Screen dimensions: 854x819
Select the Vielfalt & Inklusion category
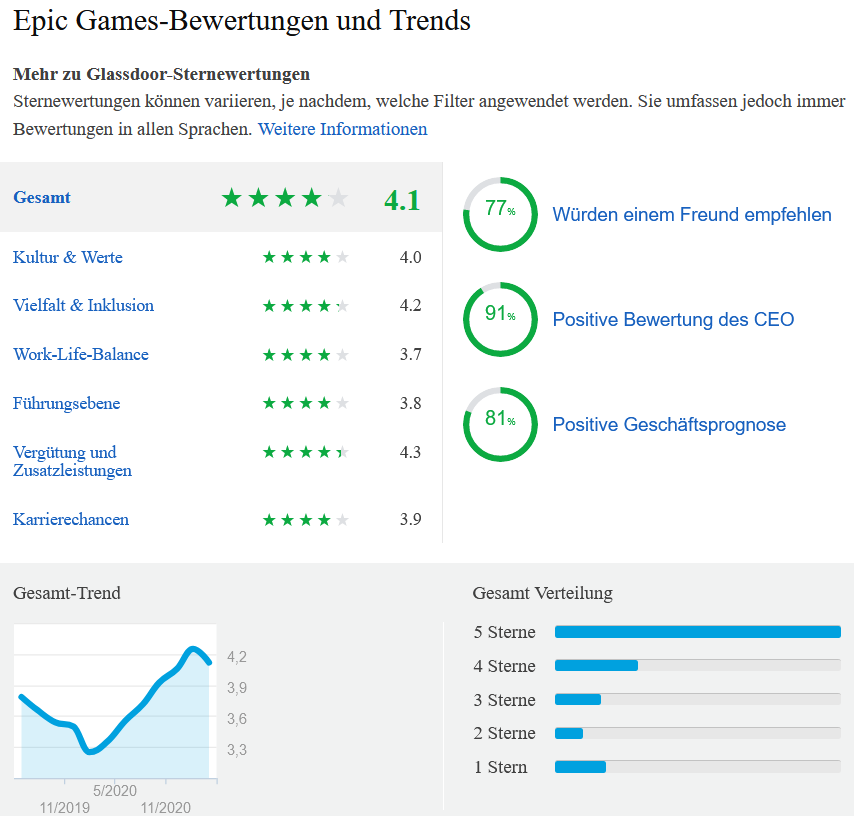click(x=83, y=305)
